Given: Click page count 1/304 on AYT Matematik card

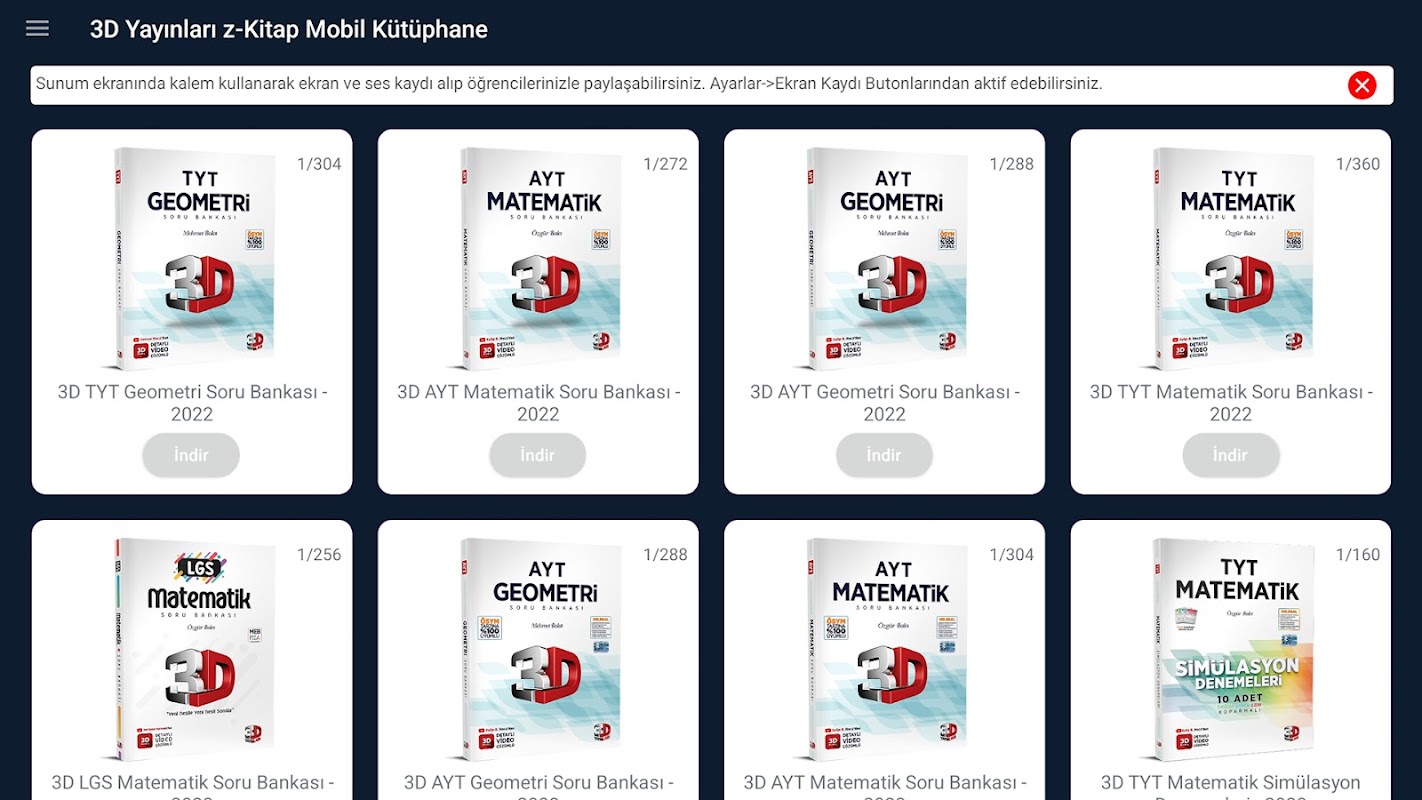Looking at the screenshot, I should 1012,555.
